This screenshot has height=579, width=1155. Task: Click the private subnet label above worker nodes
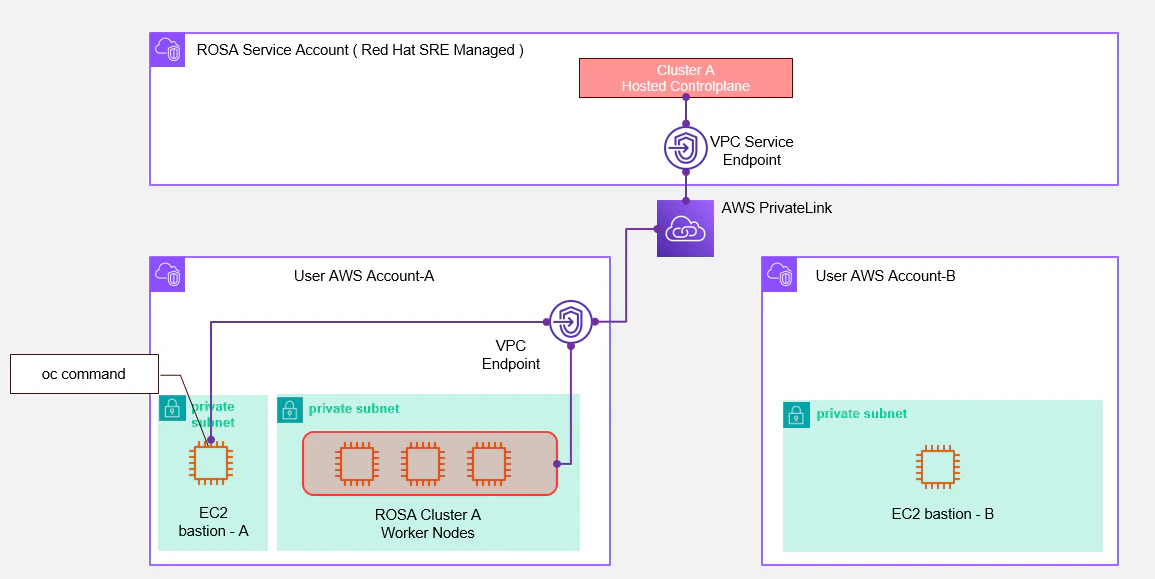(354, 408)
